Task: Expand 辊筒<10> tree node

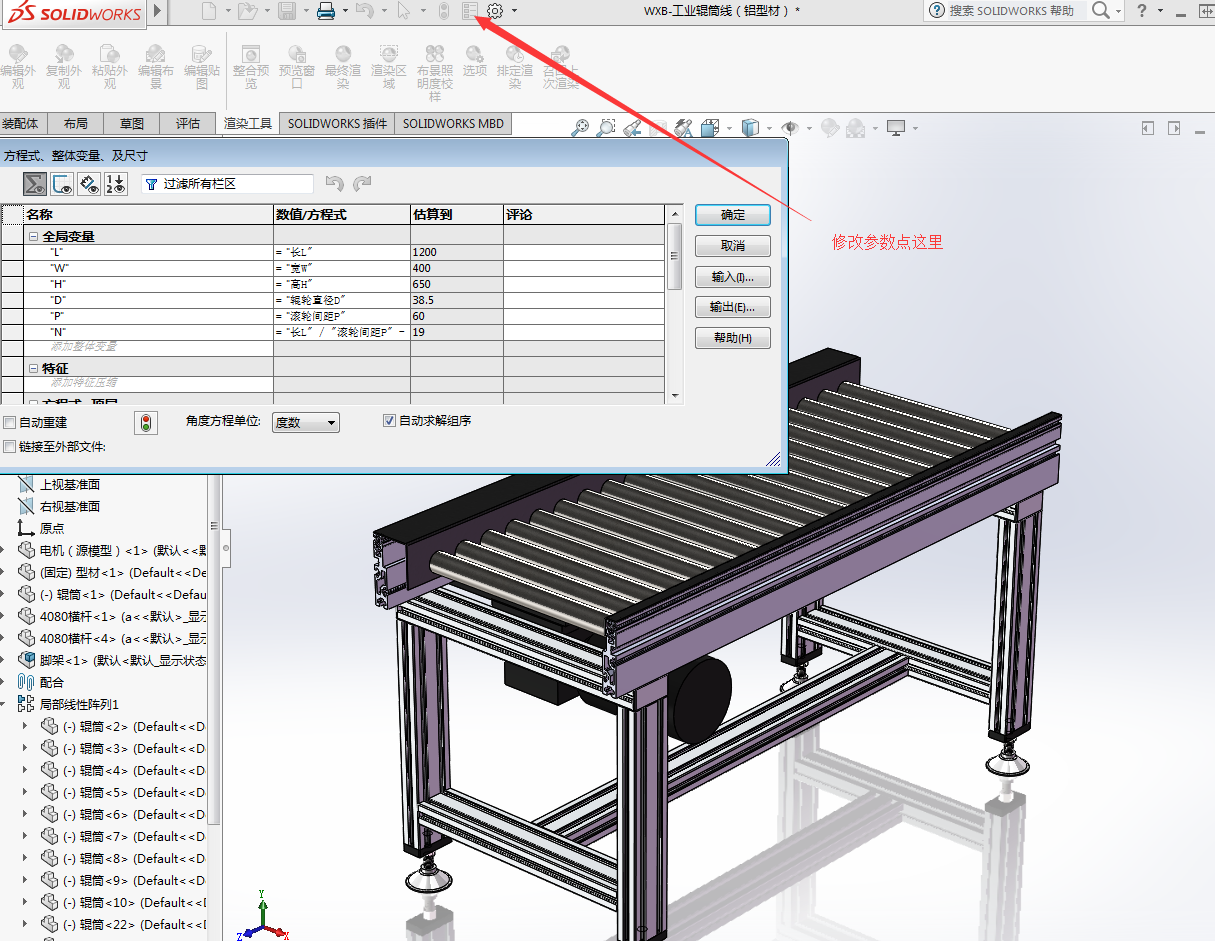Action: (x=26, y=902)
